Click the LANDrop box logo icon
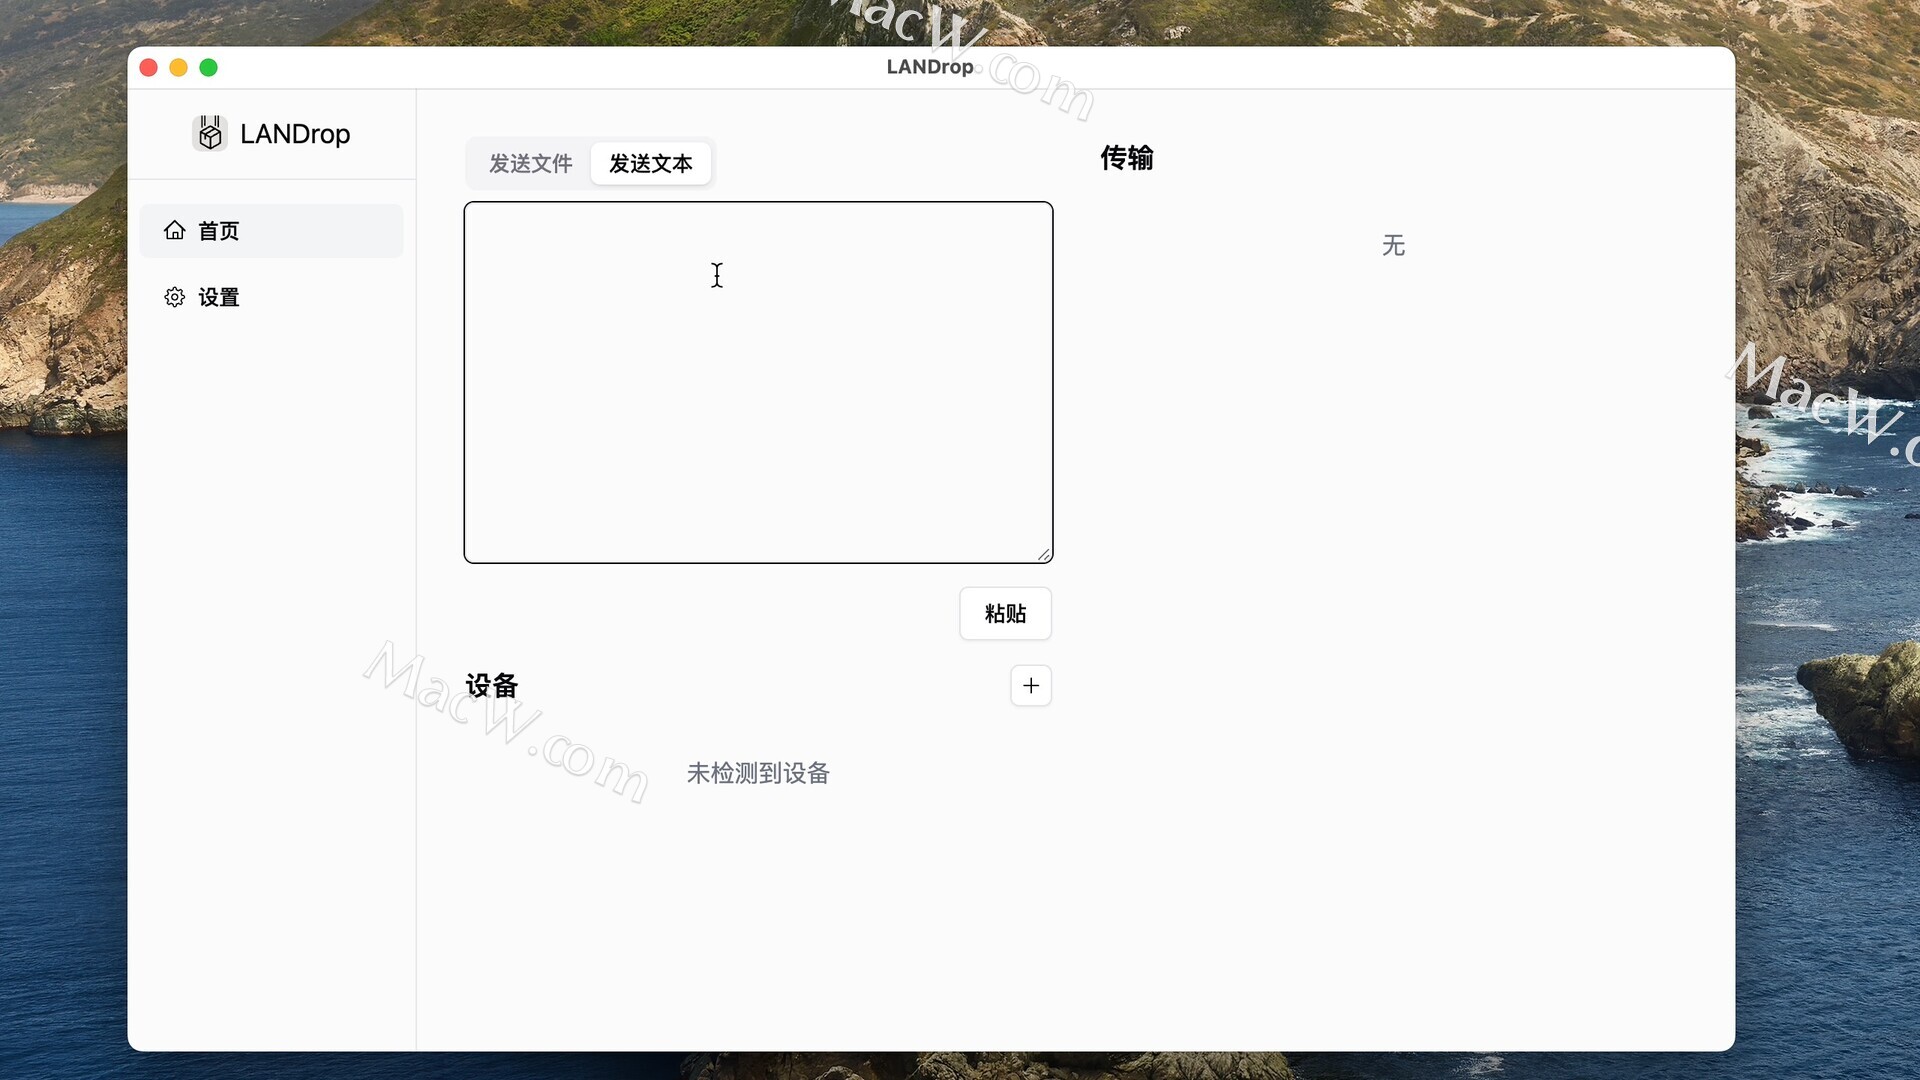The image size is (1920, 1080). coord(209,133)
